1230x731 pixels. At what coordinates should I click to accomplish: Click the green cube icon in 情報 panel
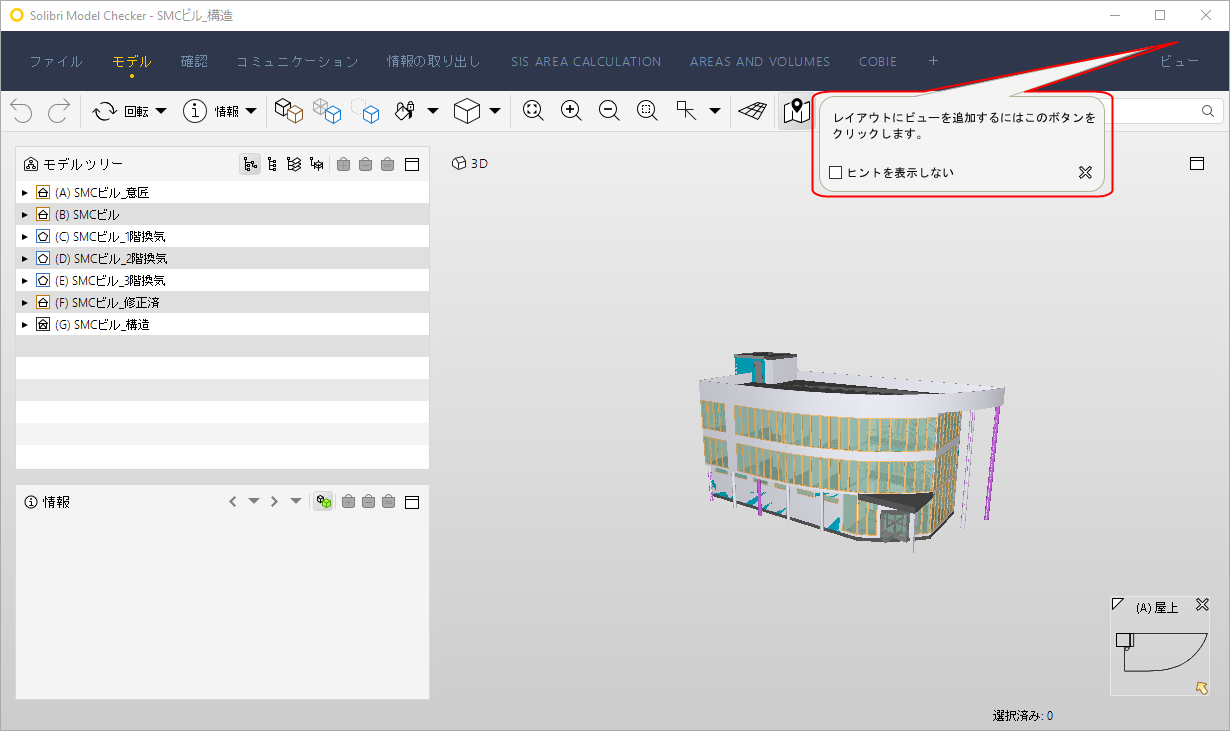point(324,501)
